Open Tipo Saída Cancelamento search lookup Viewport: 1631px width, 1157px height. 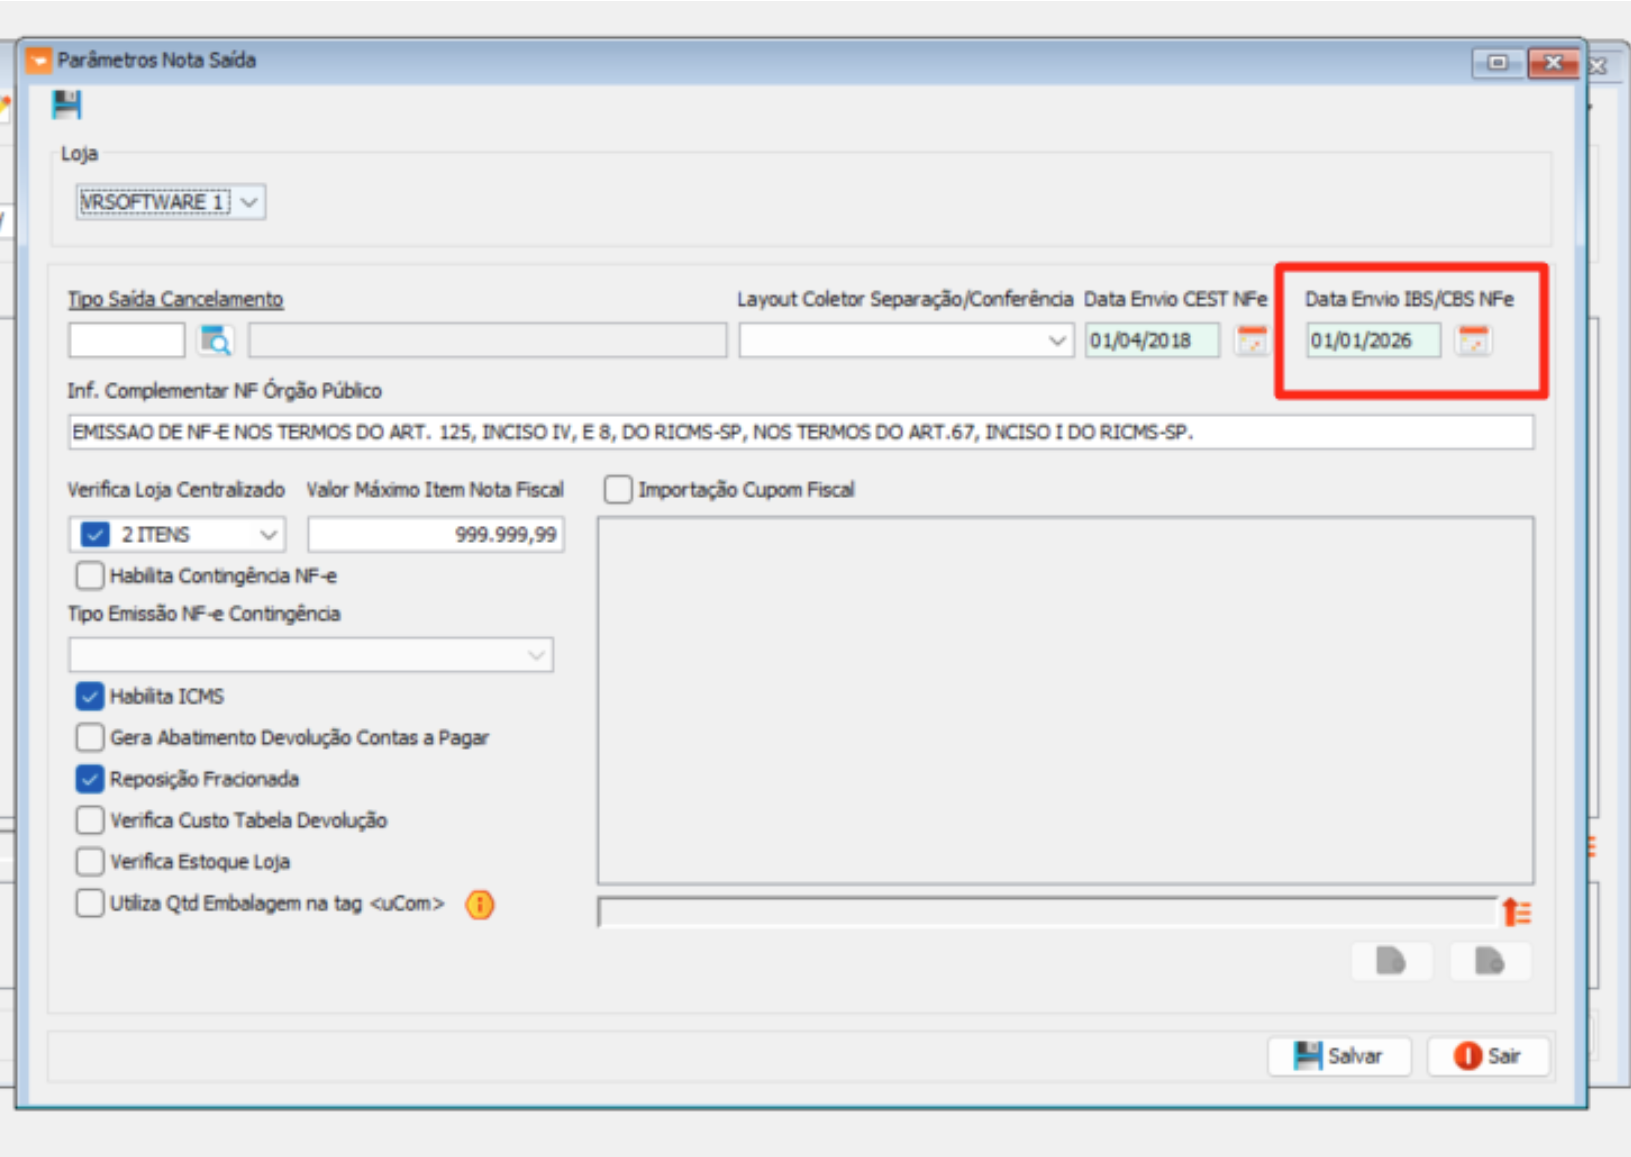(216, 341)
